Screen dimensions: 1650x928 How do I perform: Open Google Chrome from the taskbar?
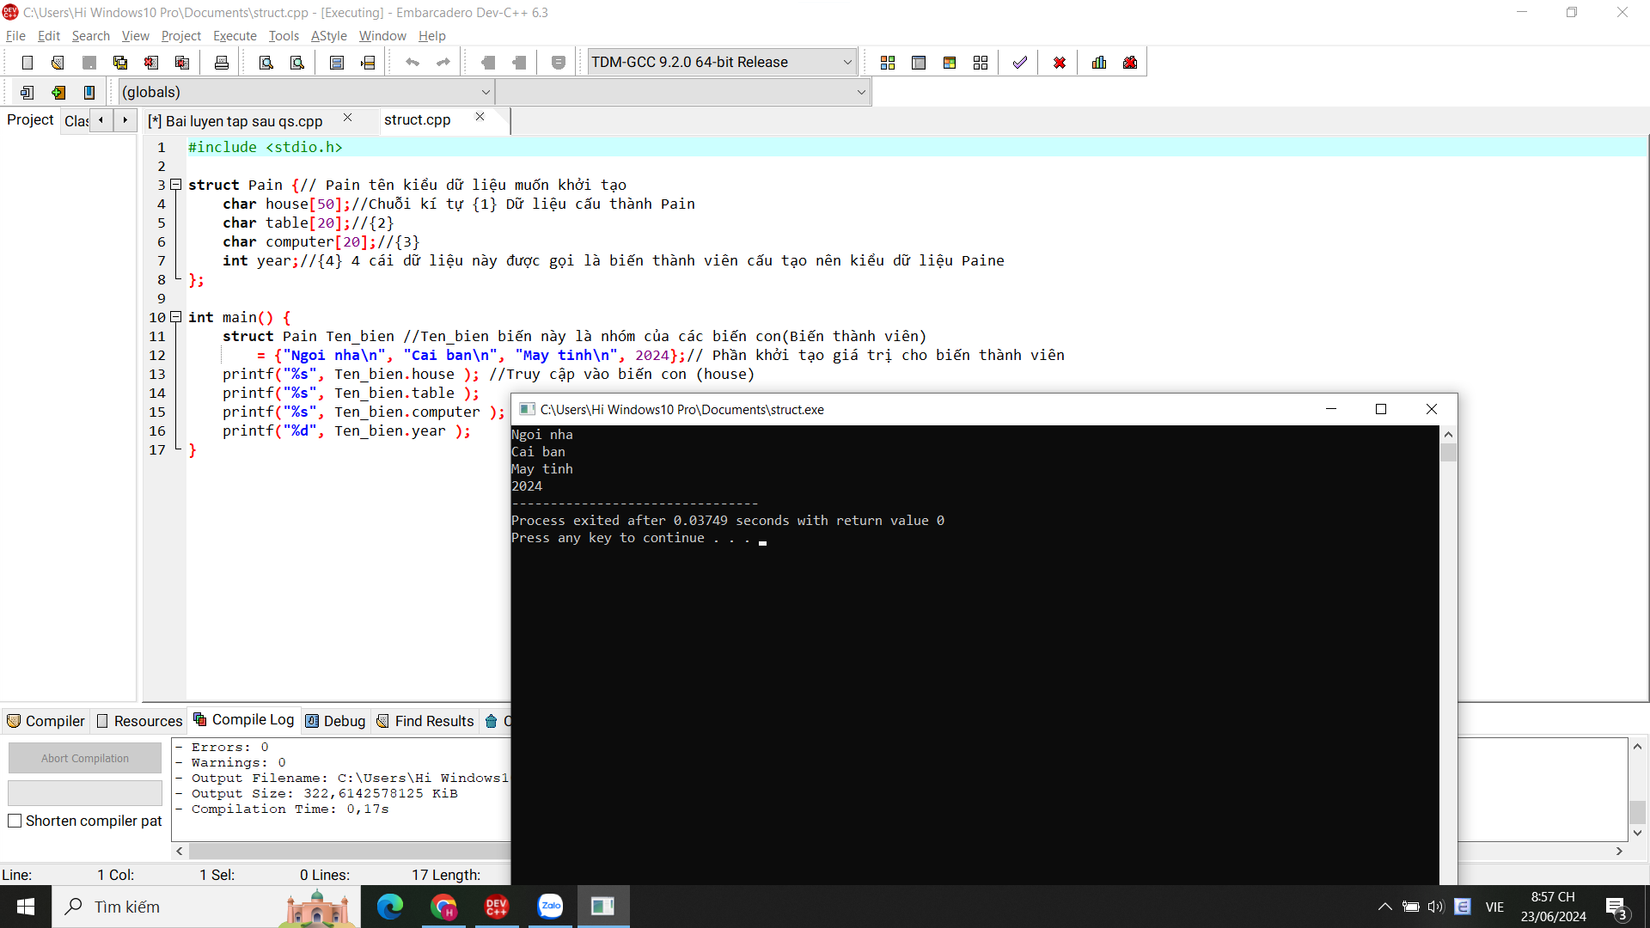click(x=443, y=906)
